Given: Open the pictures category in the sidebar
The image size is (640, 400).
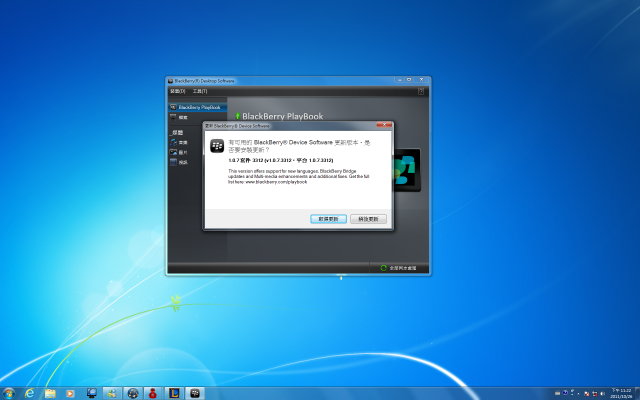Looking at the screenshot, I should click(179, 152).
